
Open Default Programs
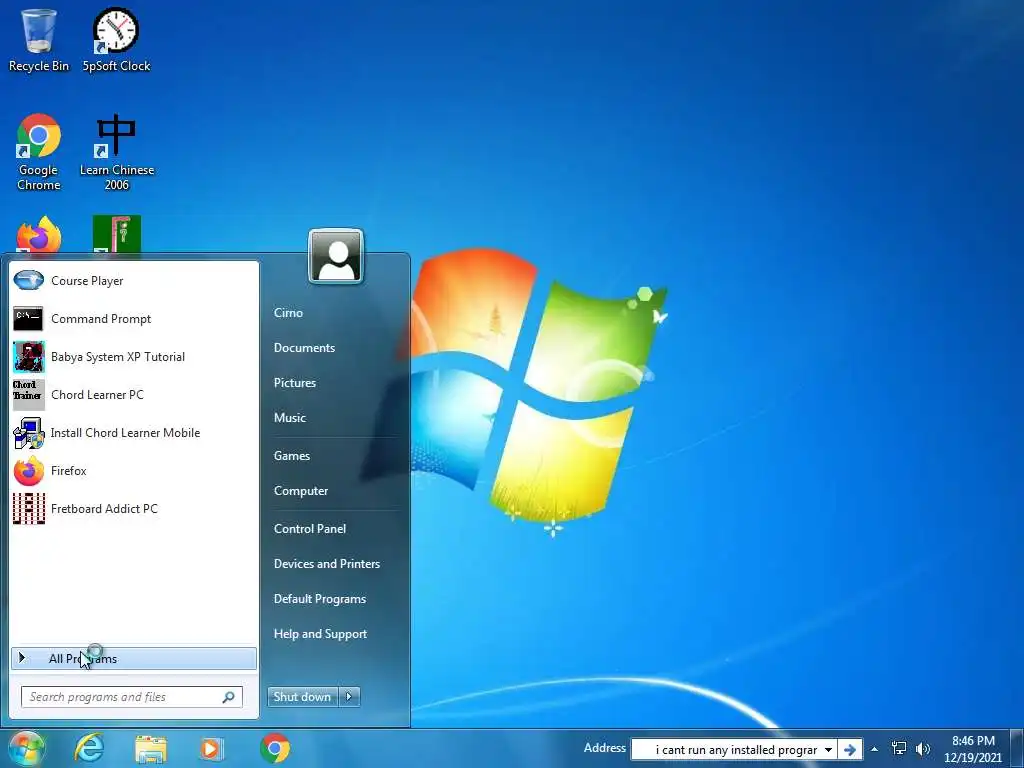pos(320,599)
